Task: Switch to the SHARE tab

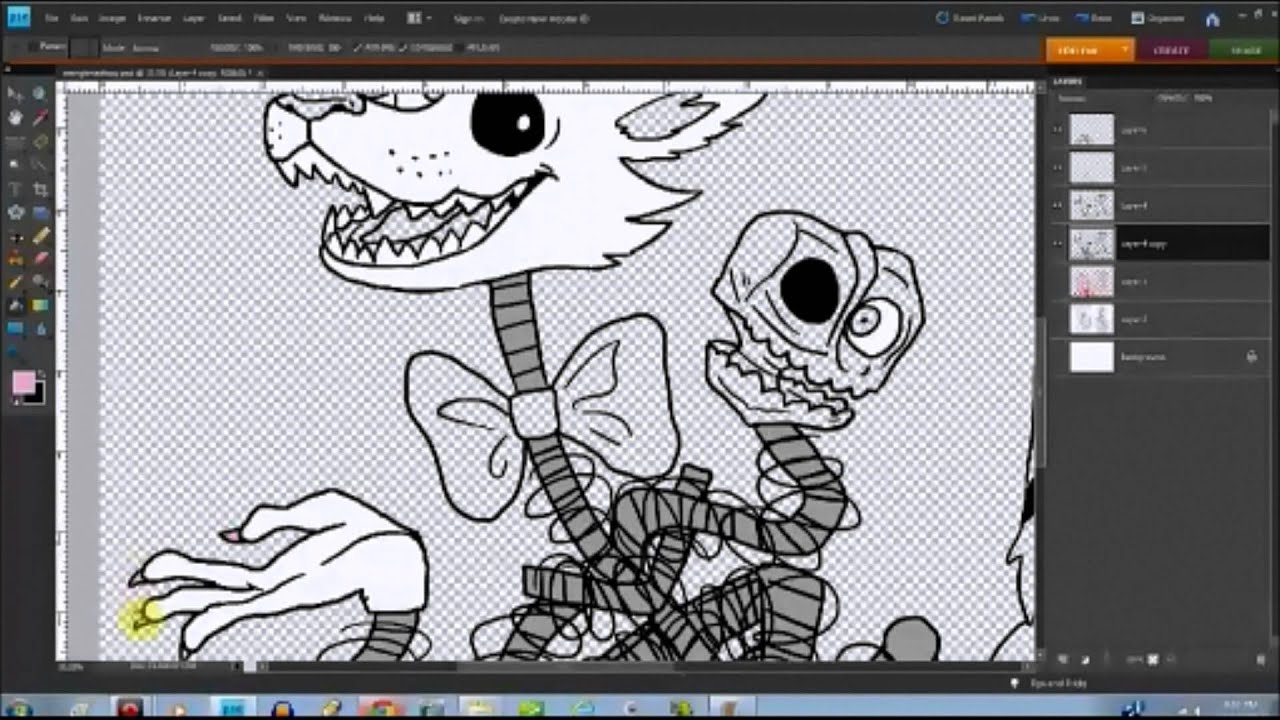Action: click(x=1246, y=49)
